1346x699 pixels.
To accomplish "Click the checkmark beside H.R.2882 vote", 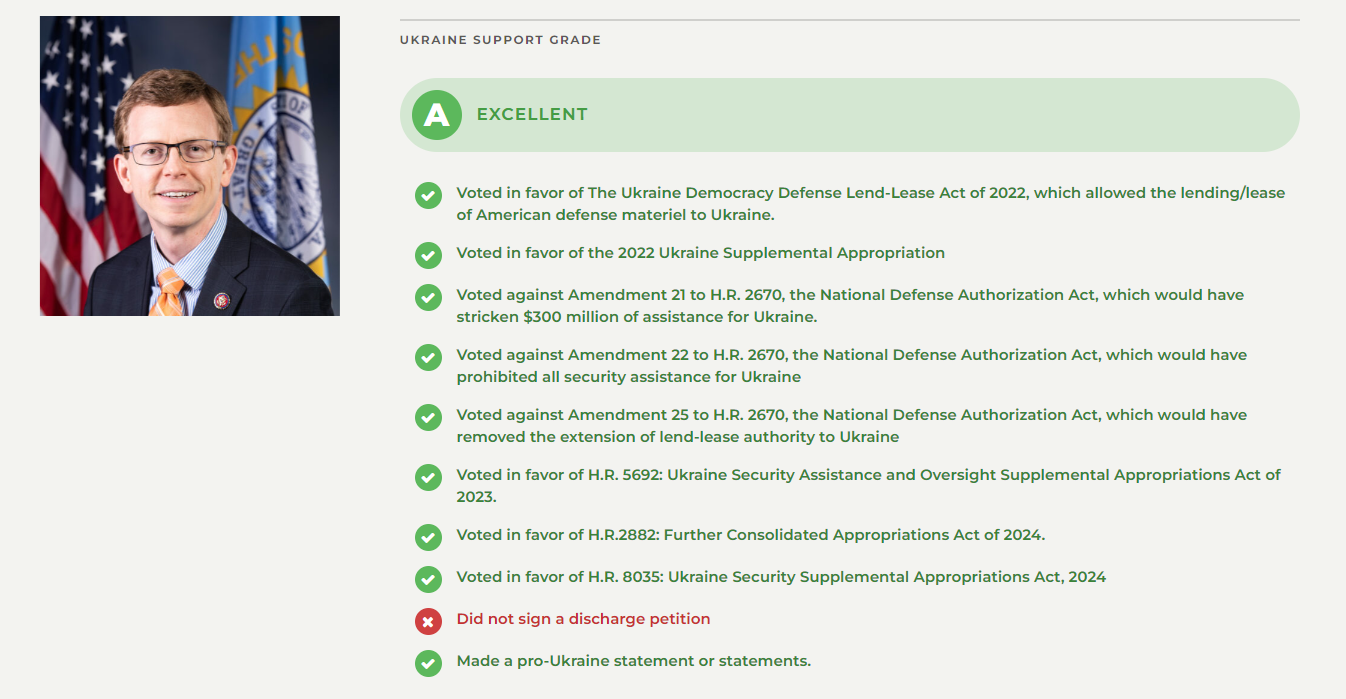I will [428, 537].
